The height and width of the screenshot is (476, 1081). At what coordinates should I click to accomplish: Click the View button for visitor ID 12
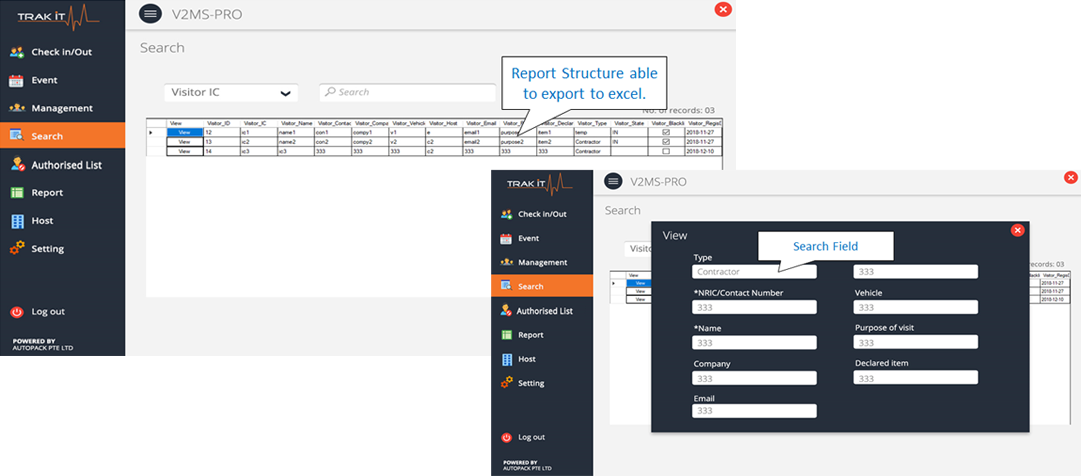click(x=183, y=132)
